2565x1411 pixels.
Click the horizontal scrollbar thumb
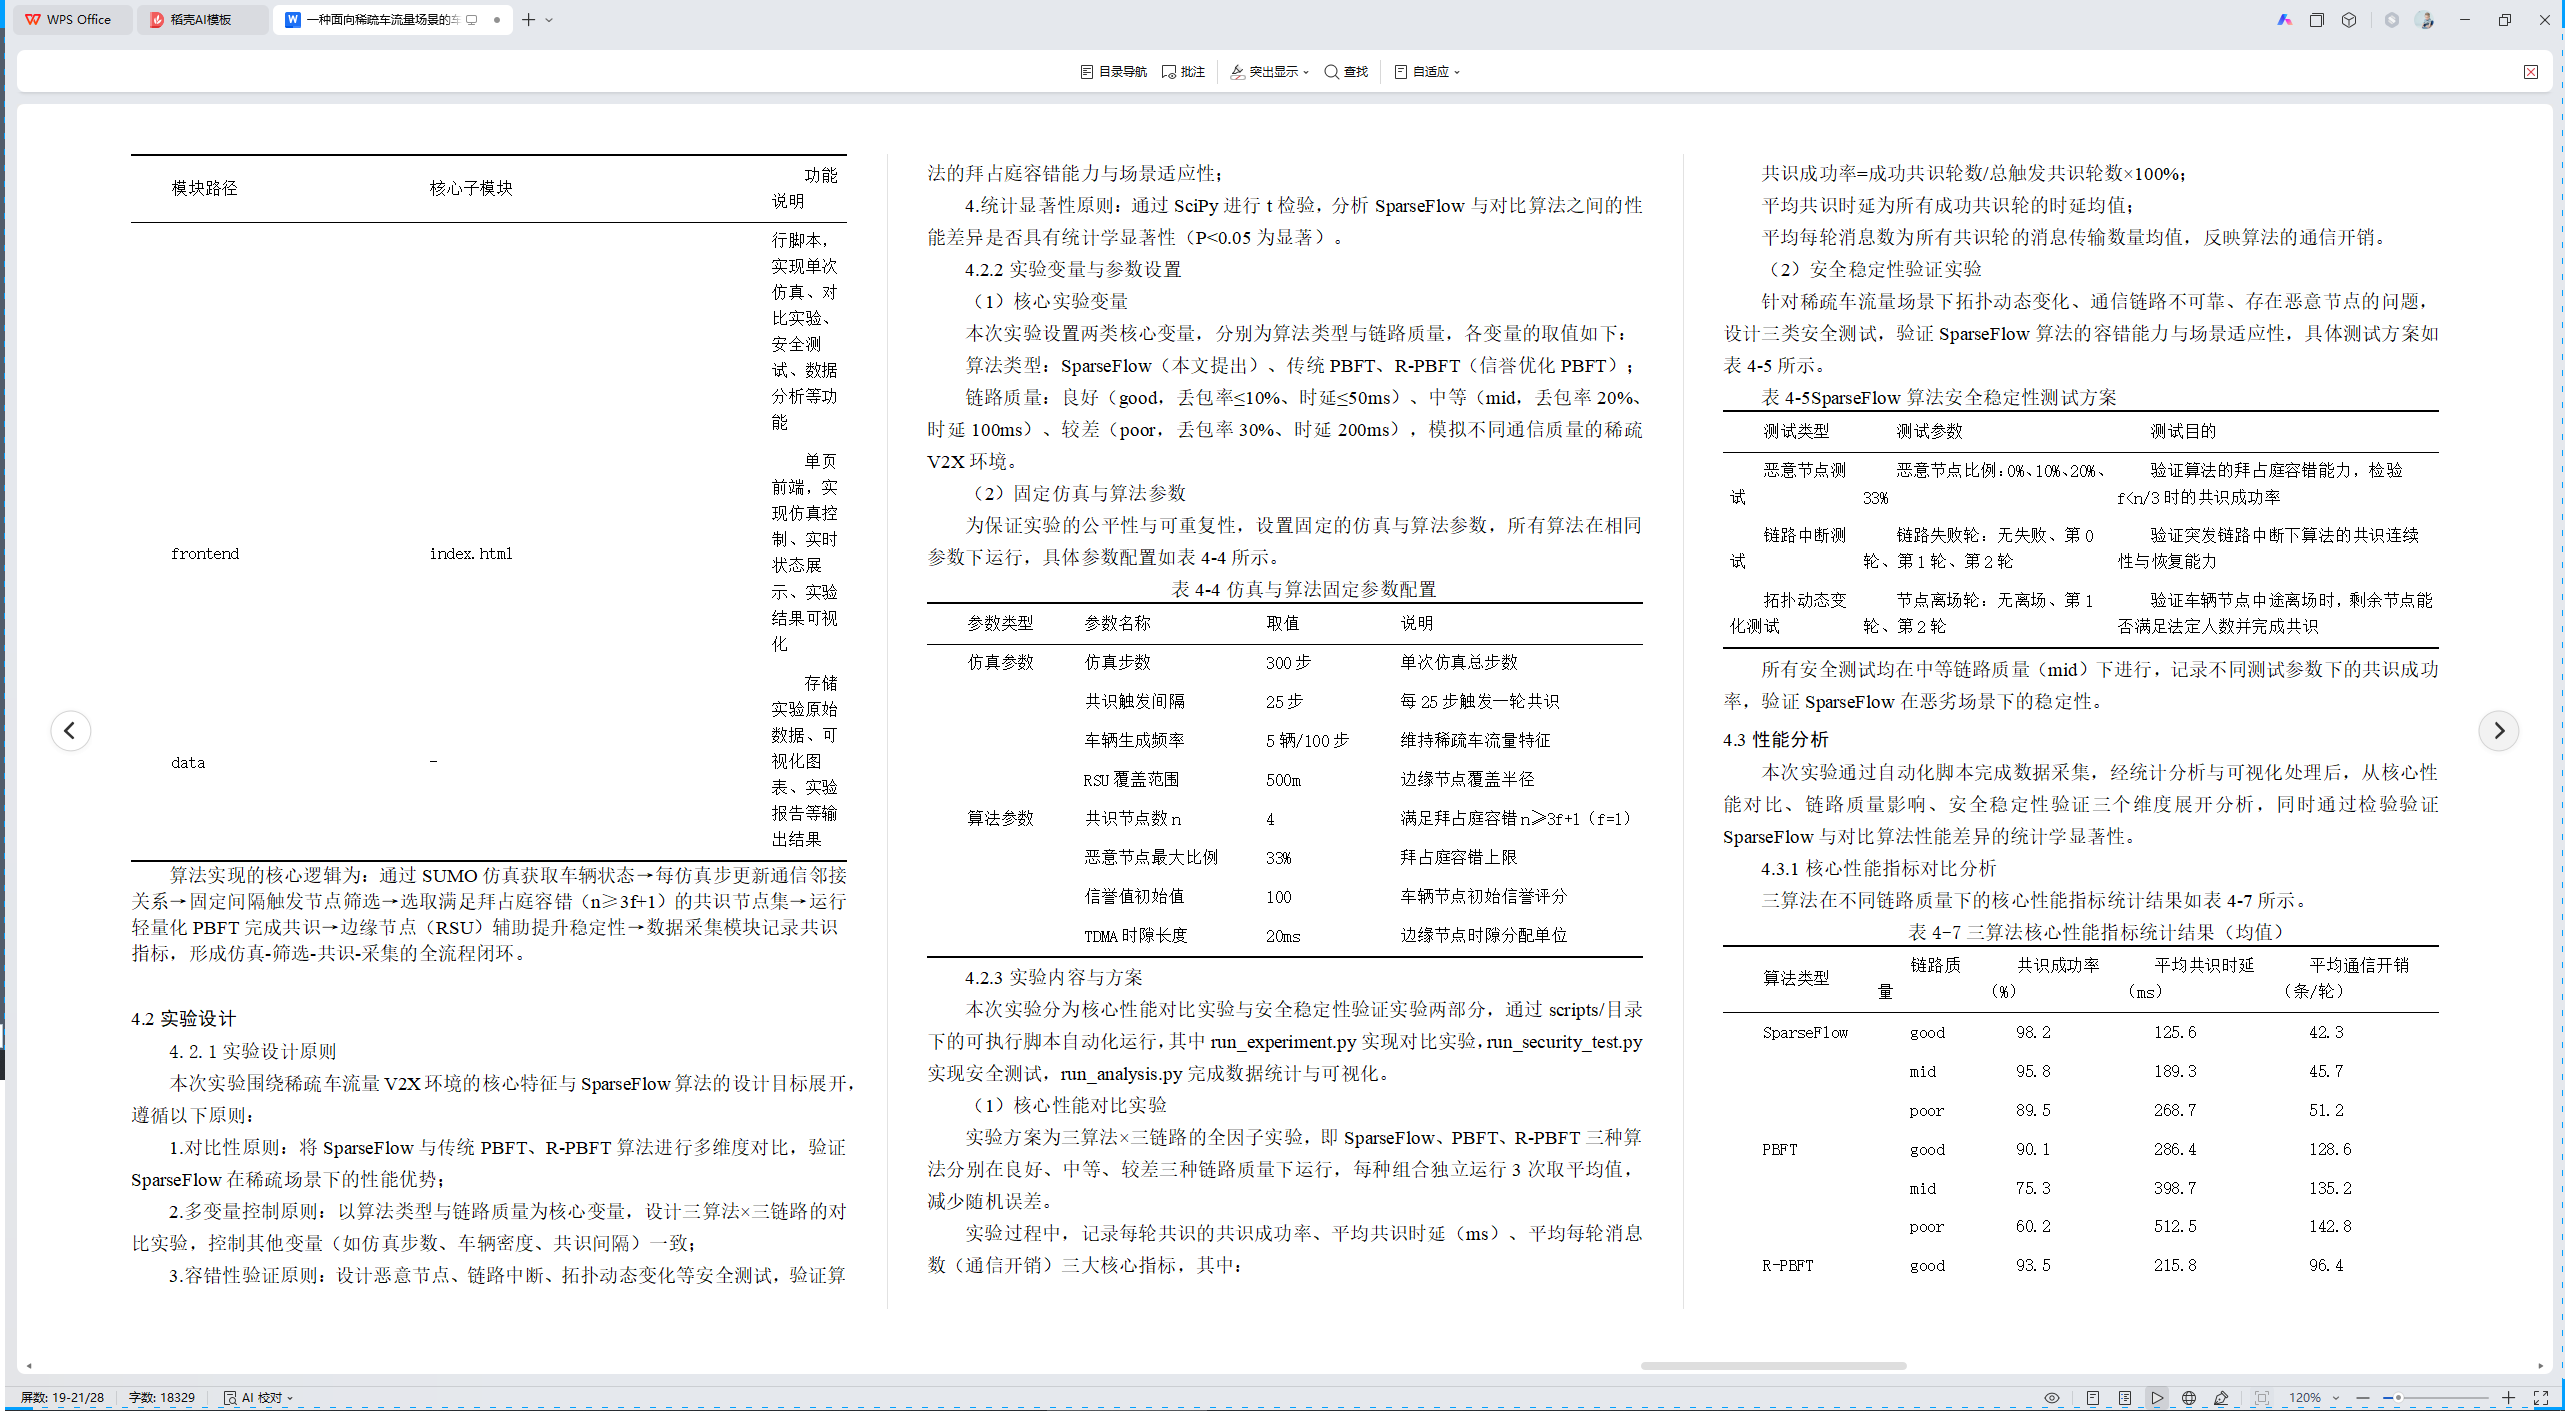[1773, 1366]
